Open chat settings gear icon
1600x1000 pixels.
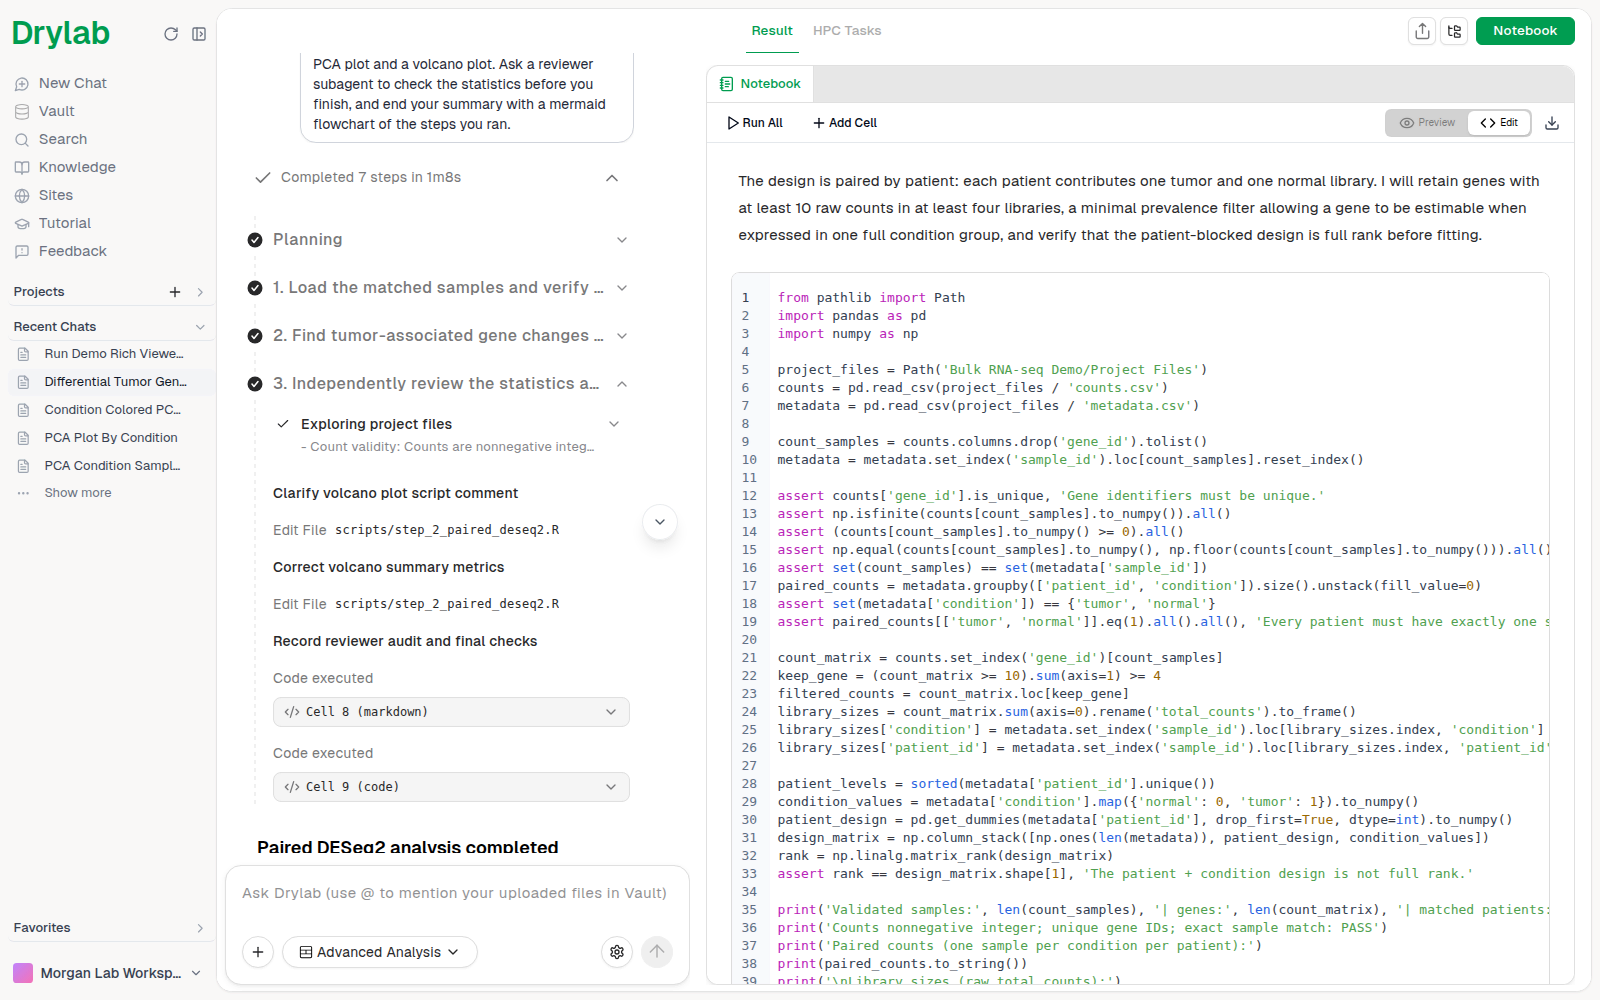tap(617, 952)
